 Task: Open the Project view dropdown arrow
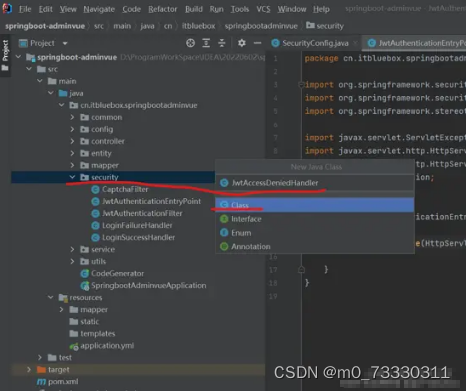[65, 43]
